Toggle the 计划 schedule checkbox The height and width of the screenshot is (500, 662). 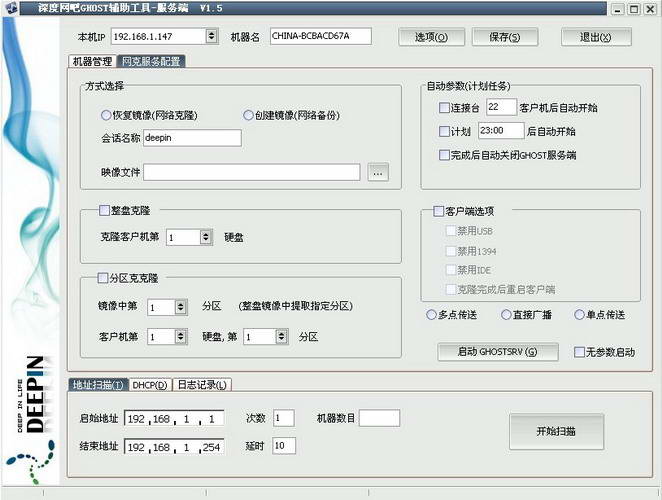coord(444,131)
